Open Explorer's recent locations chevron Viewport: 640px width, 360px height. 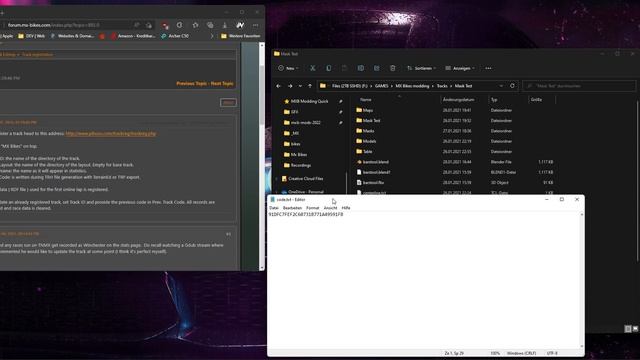(x=300, y=86)
